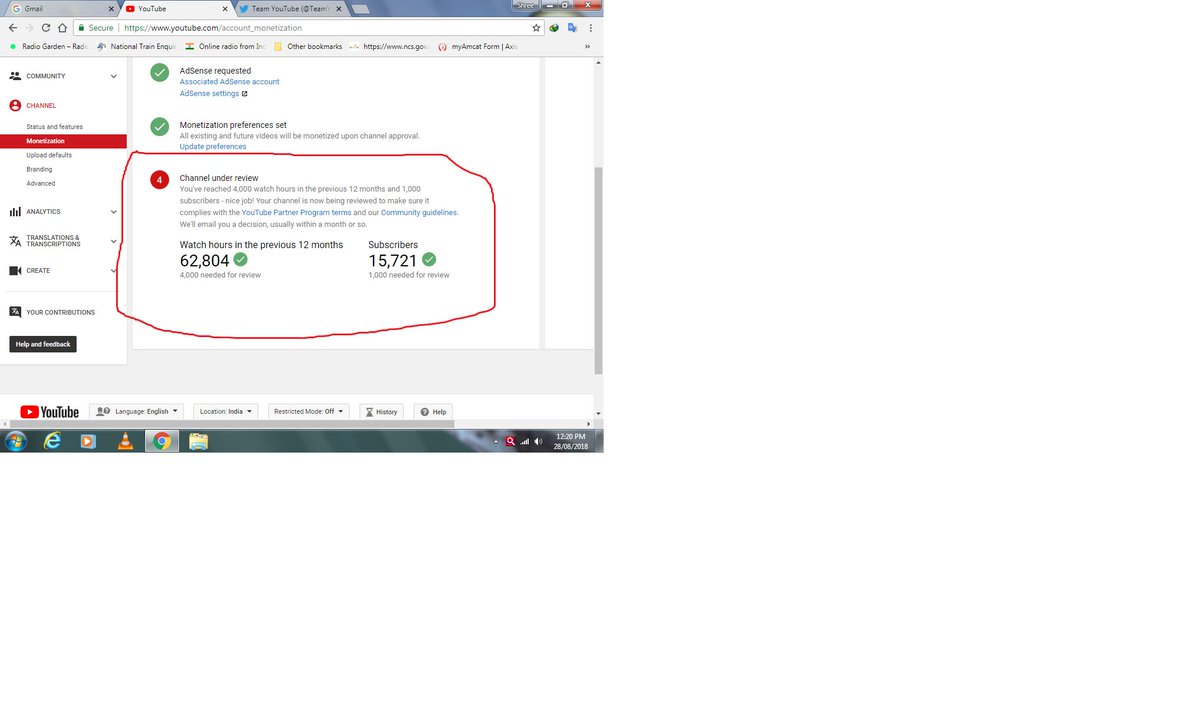
Task: Click the horizontal scrollbar at page bottom
Action: (232, 424)
